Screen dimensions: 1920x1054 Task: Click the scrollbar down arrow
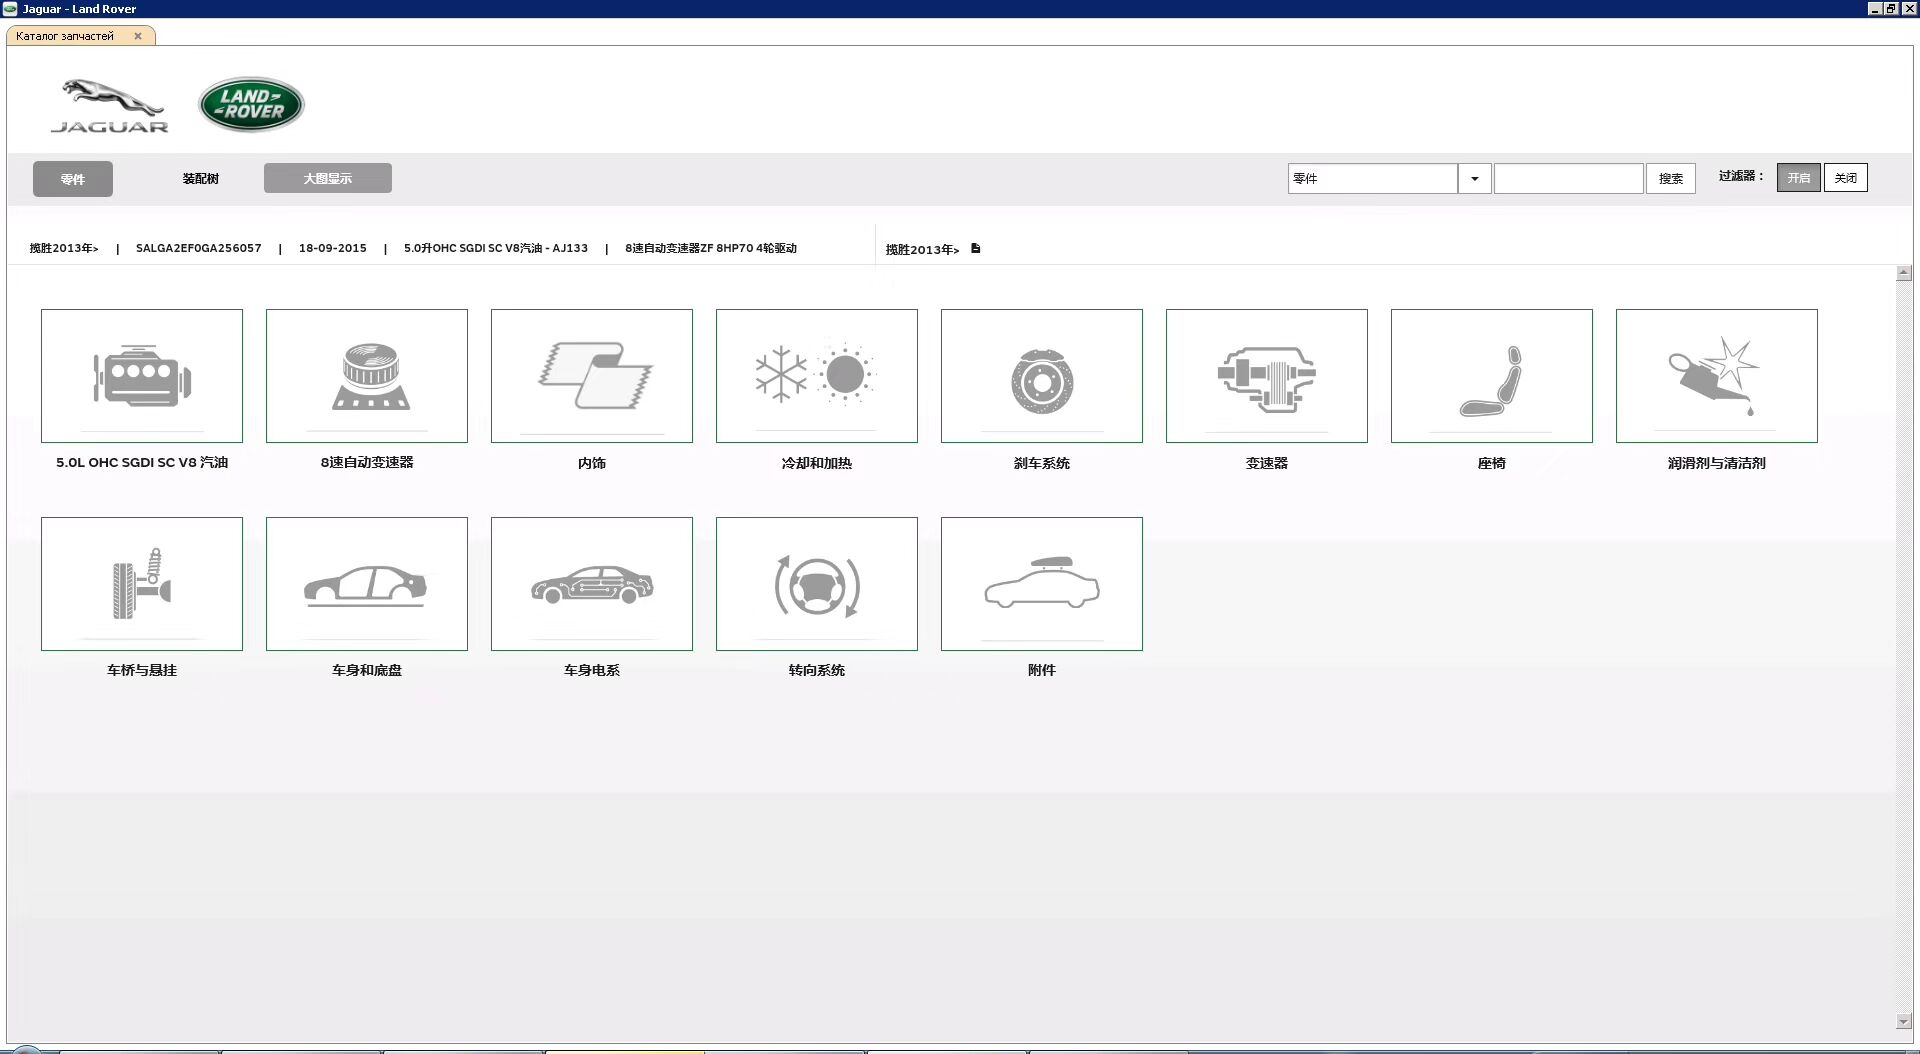tap(1904, 1021)
